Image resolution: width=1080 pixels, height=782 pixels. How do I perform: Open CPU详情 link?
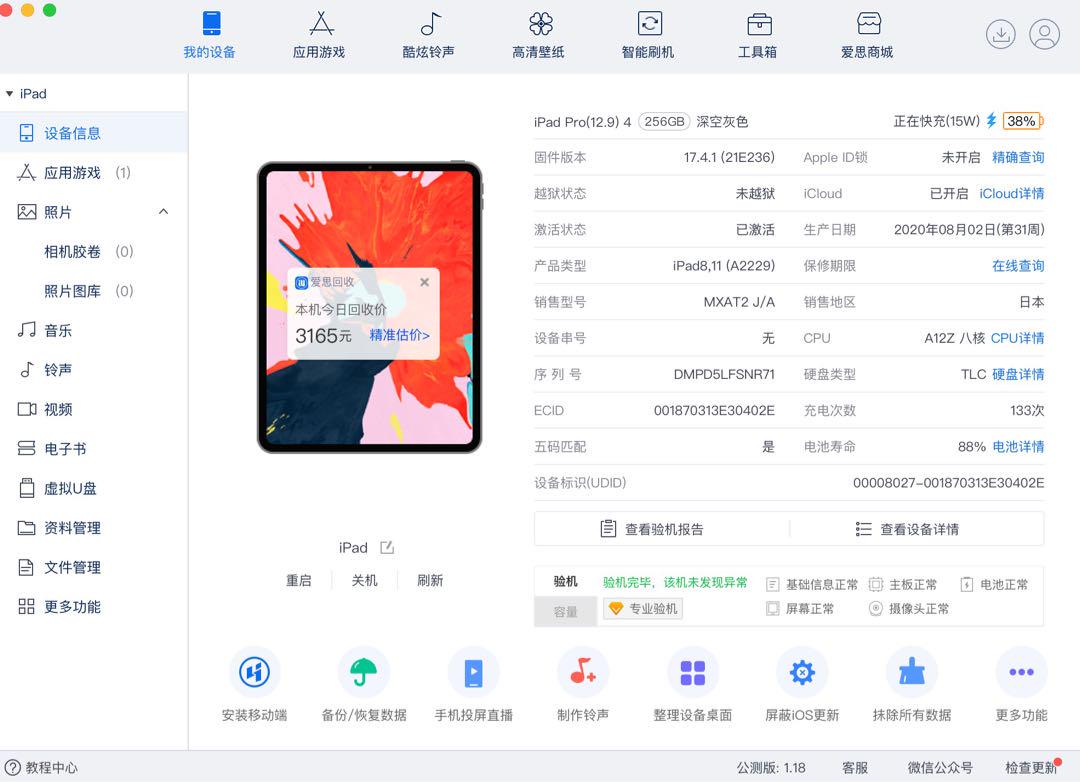1017,338
